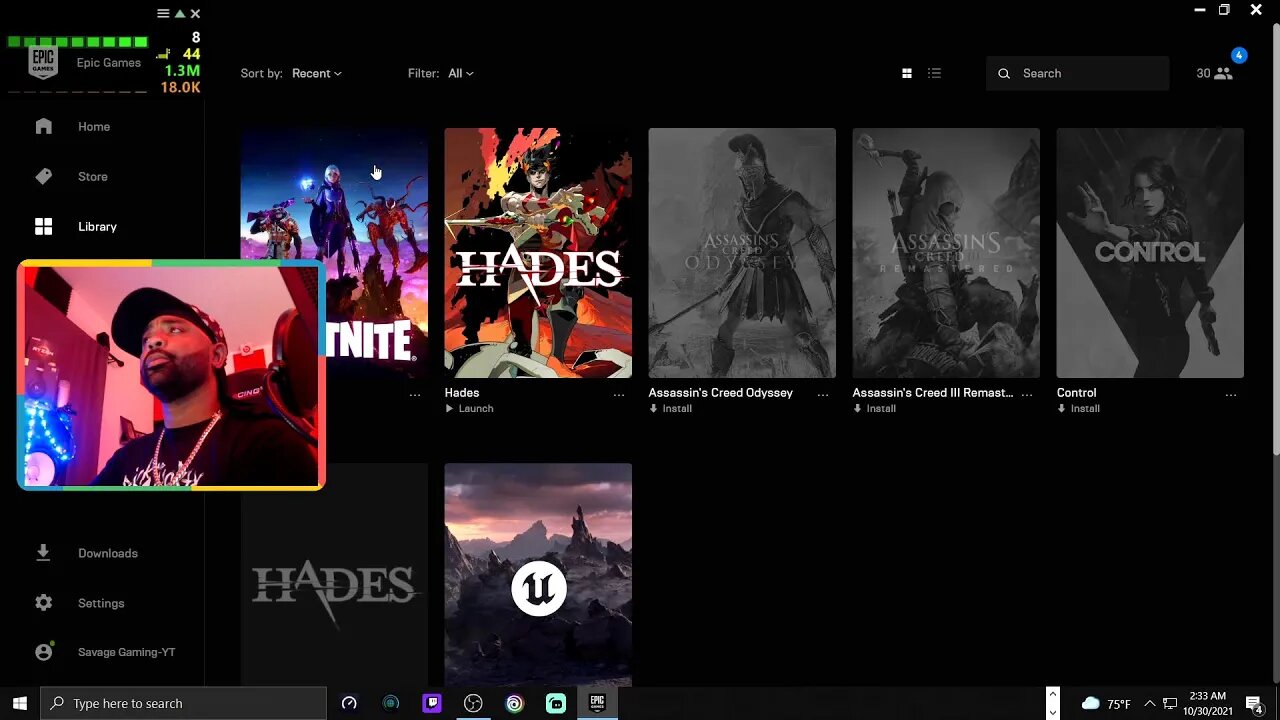Click the Settings gear icon
Screen dimensions: 1280x720
(43, 603)
